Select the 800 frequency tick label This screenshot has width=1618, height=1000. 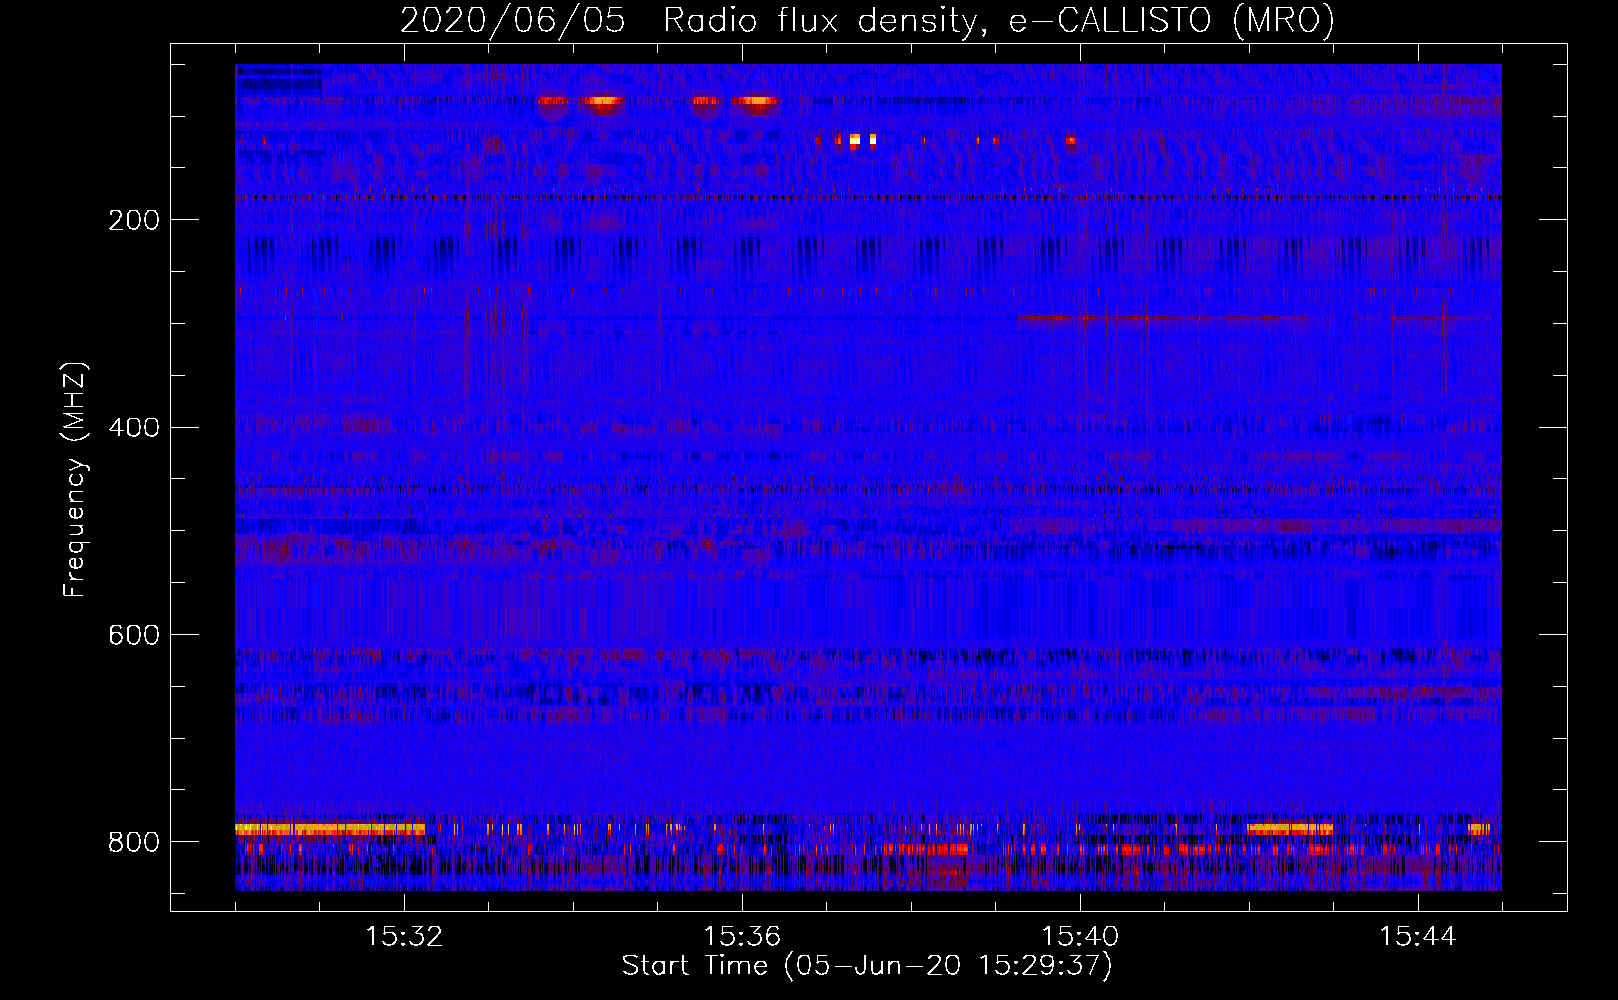134,843
